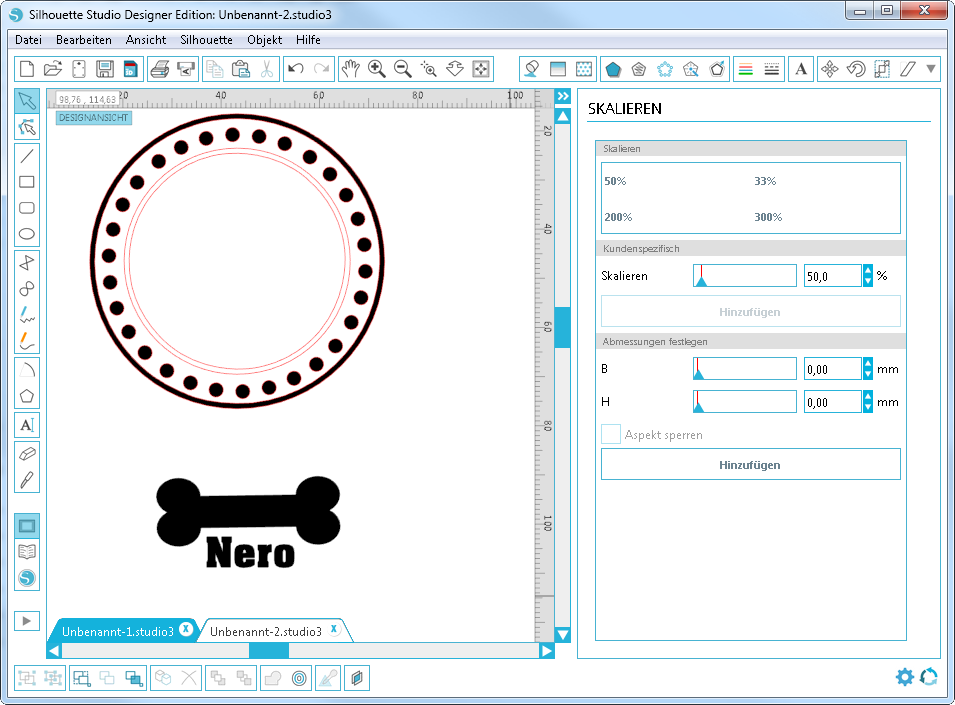Click the Undo arrow icon
This screenshot has height=705, width=955.
point(295,69)
